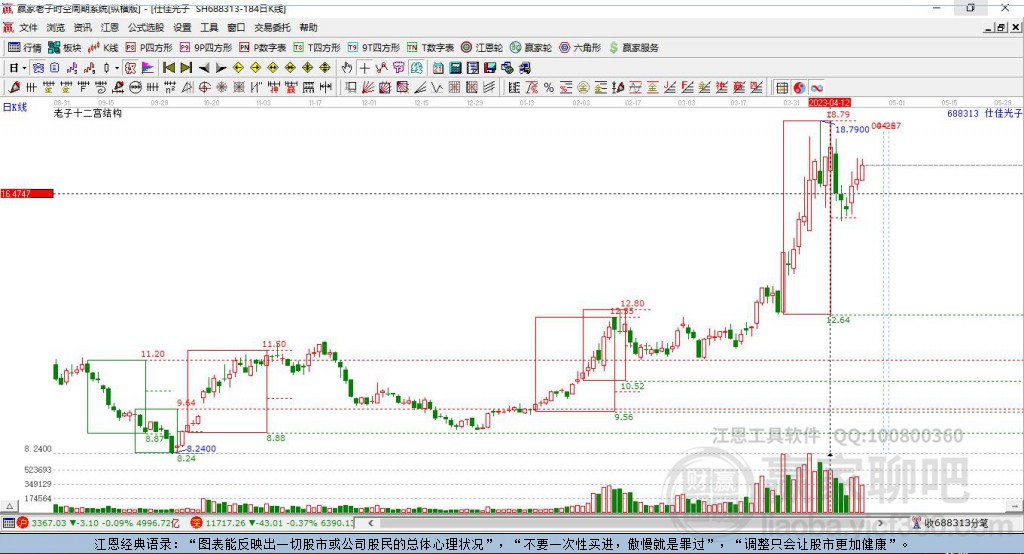Open 赢家服务 dollar-sign service
1024x554 pixels.
click(x=633, y=48)
